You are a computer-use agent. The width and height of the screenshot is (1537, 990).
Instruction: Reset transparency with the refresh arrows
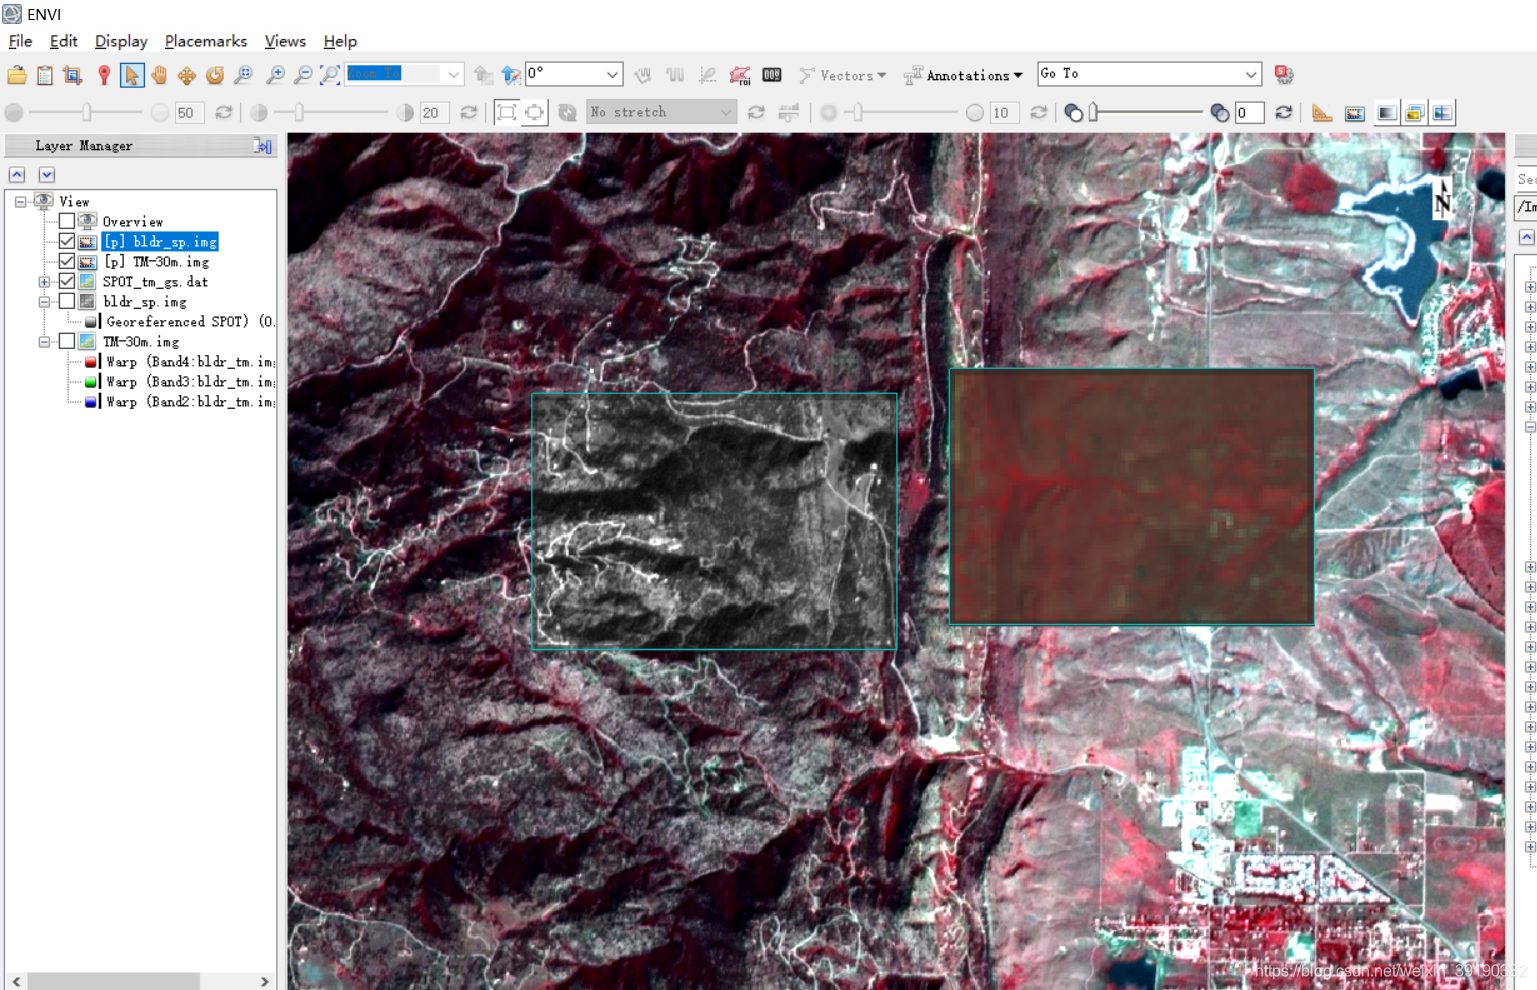click(1284, 112)
